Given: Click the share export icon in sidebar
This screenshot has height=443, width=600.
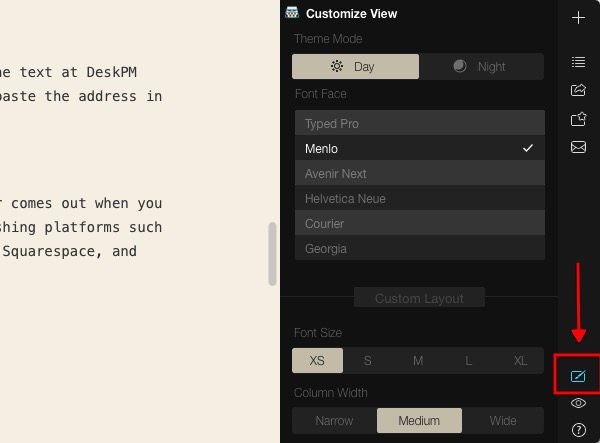Looking at the screenshot, I should point(578,90).
